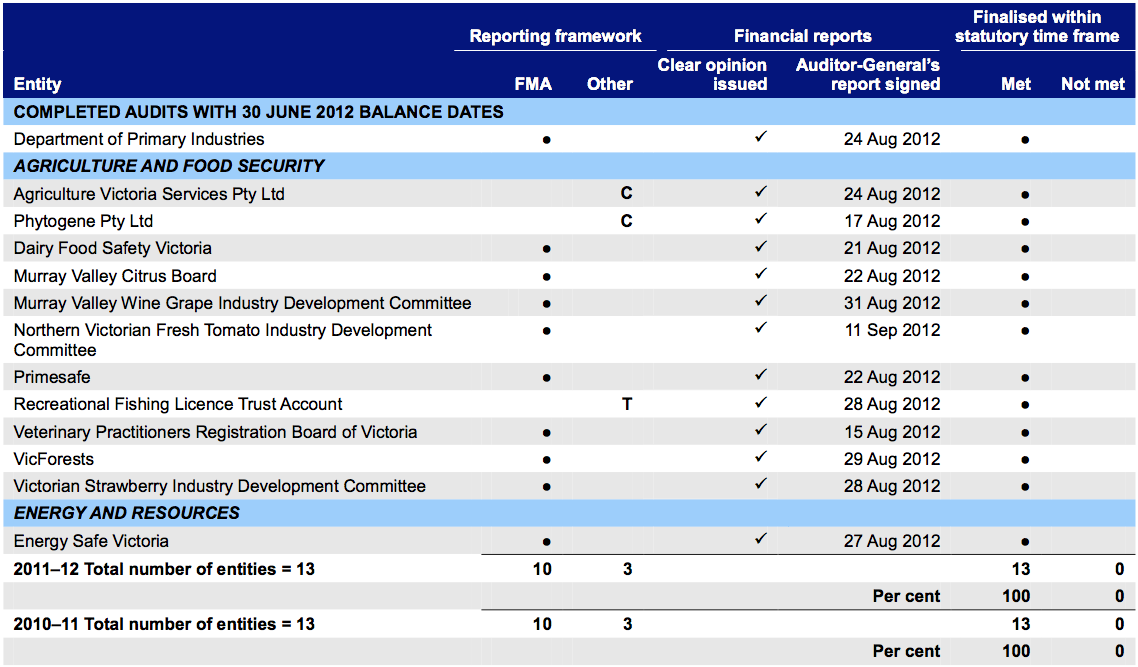The width and height of the screenshot is (1138, 667).
Task: Select "Department of Primary Industries" entity
Action: tap(139, 139)
